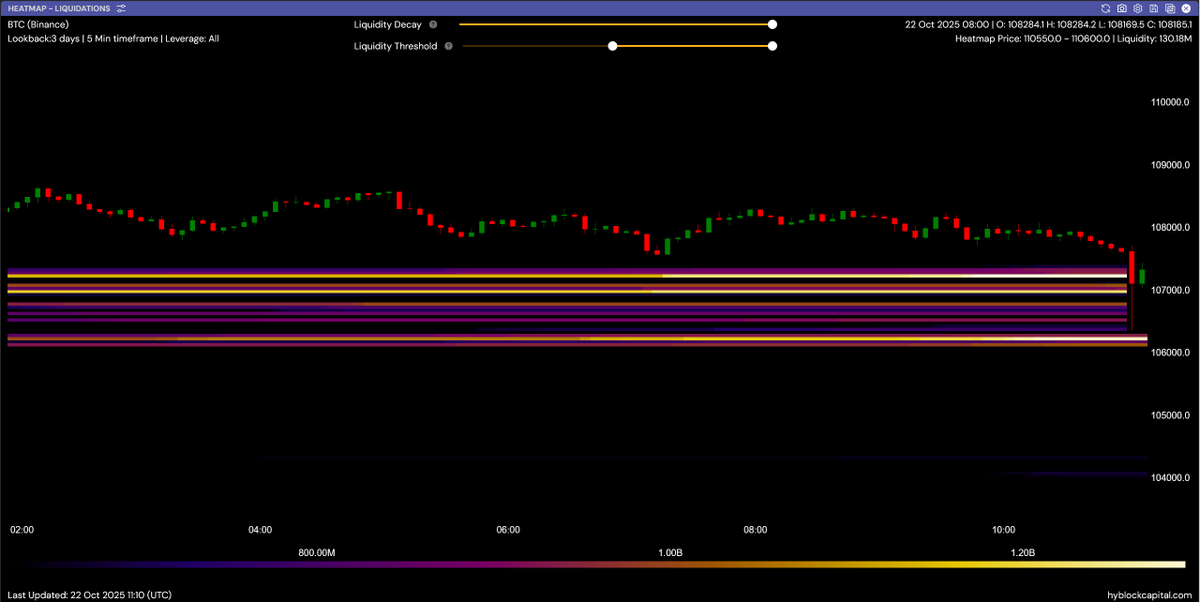Click the liquidity color gradient legend bar
Screen dimensions: 1200x602
tap(596, 565)
